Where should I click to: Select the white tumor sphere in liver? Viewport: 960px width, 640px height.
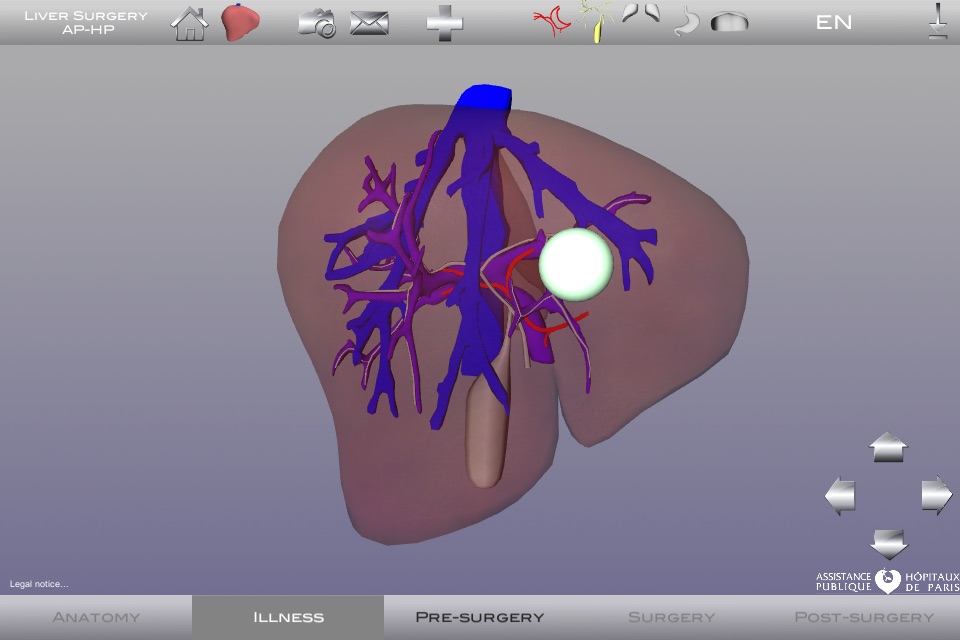coord(576,265)
